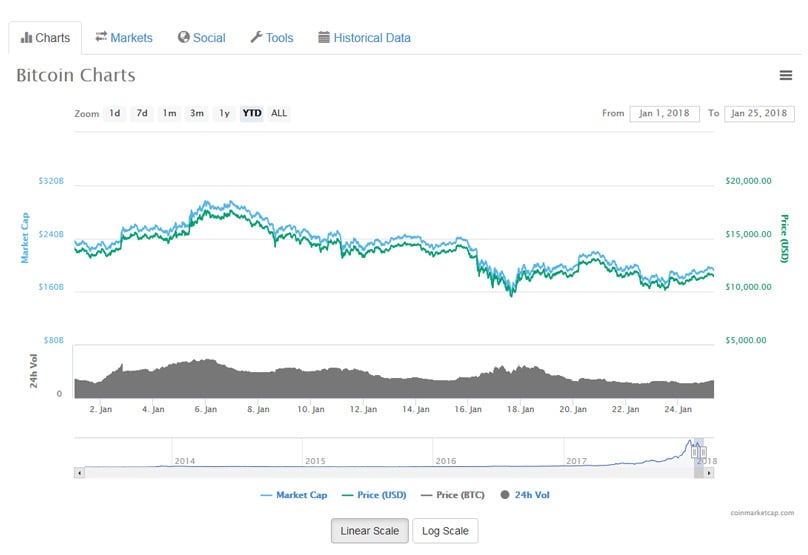The width and height of the screenshot is (808, 555).
Task: Toggle Price (USD) series in legend
Action: 374,495
